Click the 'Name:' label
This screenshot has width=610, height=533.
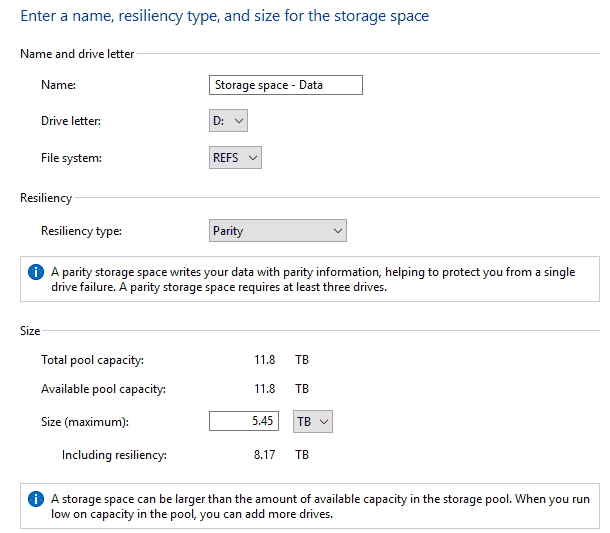point(58,85)
